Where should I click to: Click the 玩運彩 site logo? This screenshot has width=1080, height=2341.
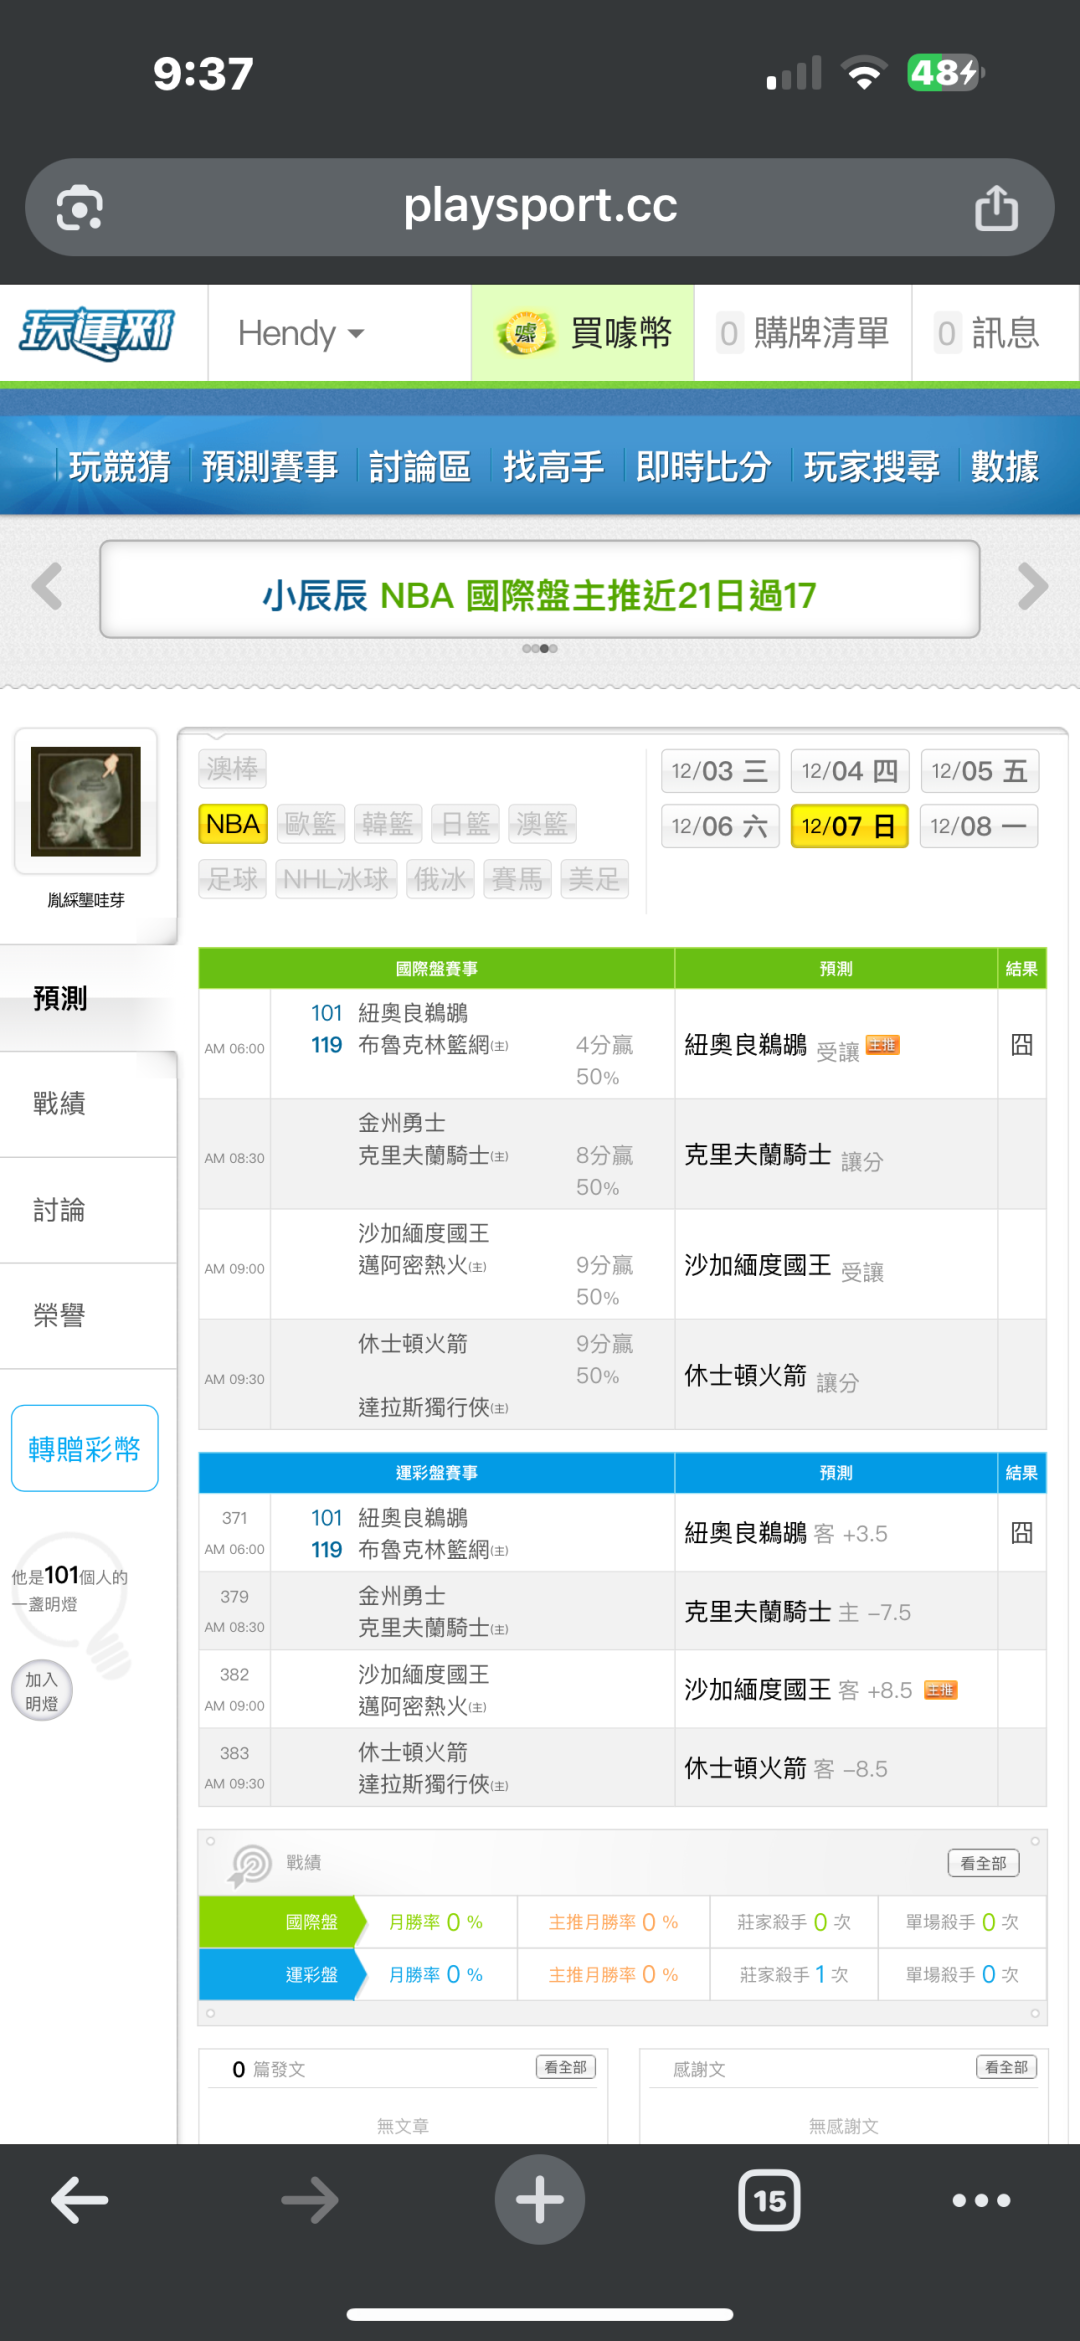(98, 333)
